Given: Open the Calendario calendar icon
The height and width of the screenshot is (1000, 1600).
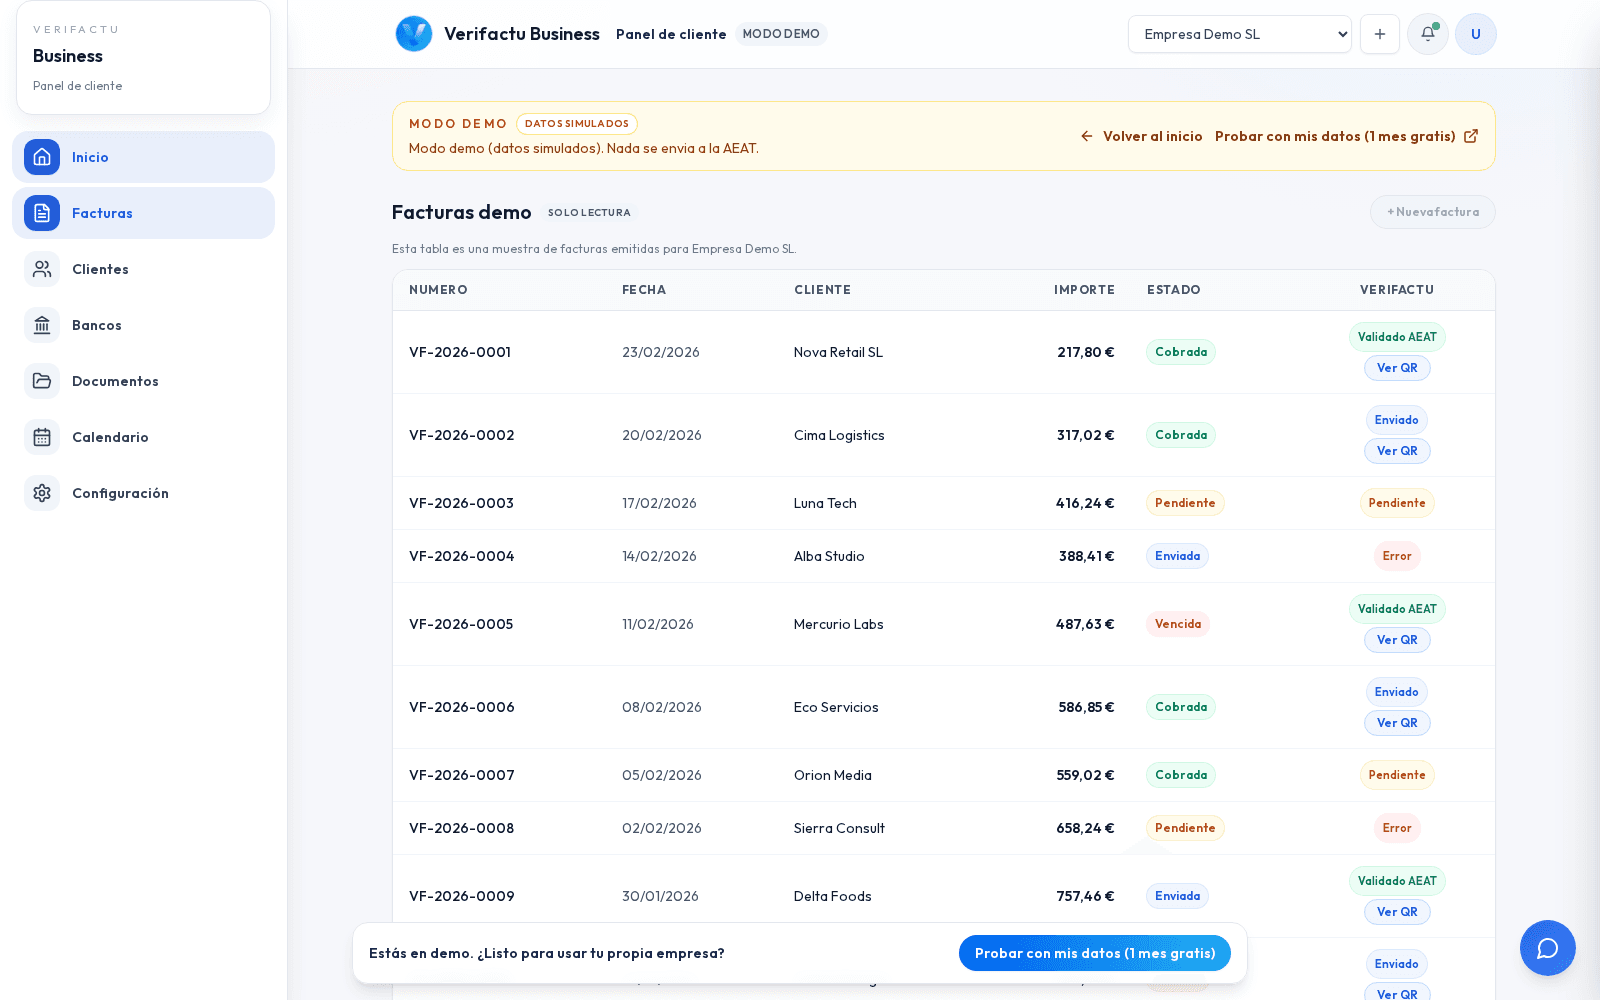Looking at the screenshot, I should pyautogui.click(x=42, y=437).
